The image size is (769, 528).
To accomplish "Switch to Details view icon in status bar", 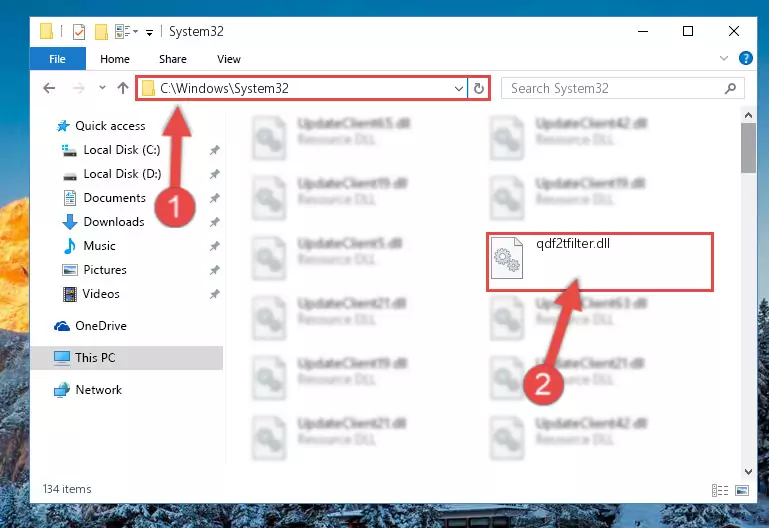I will pyautogui.click(x=719, y=490).
